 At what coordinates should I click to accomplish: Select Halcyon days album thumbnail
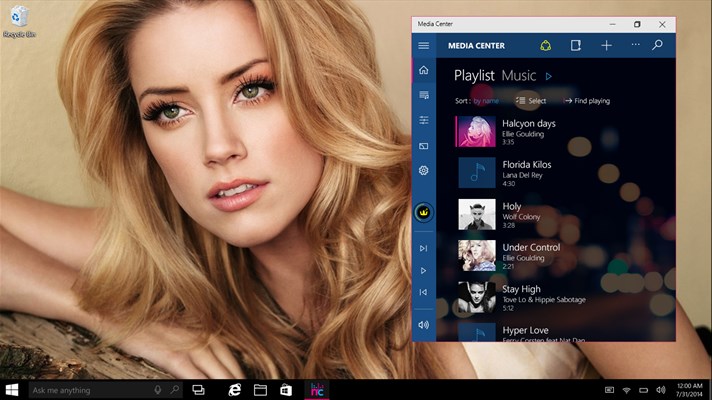(476, 131)
